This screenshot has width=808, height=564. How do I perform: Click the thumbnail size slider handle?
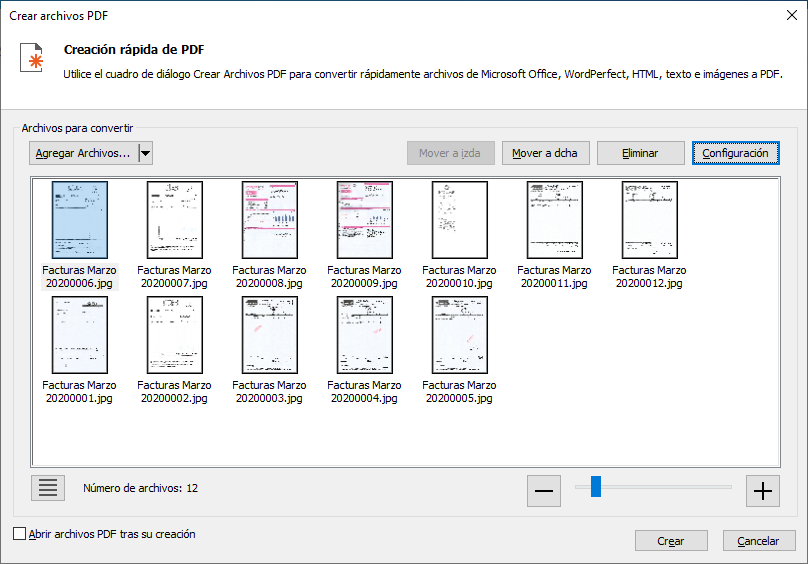(x=595, y=487)
